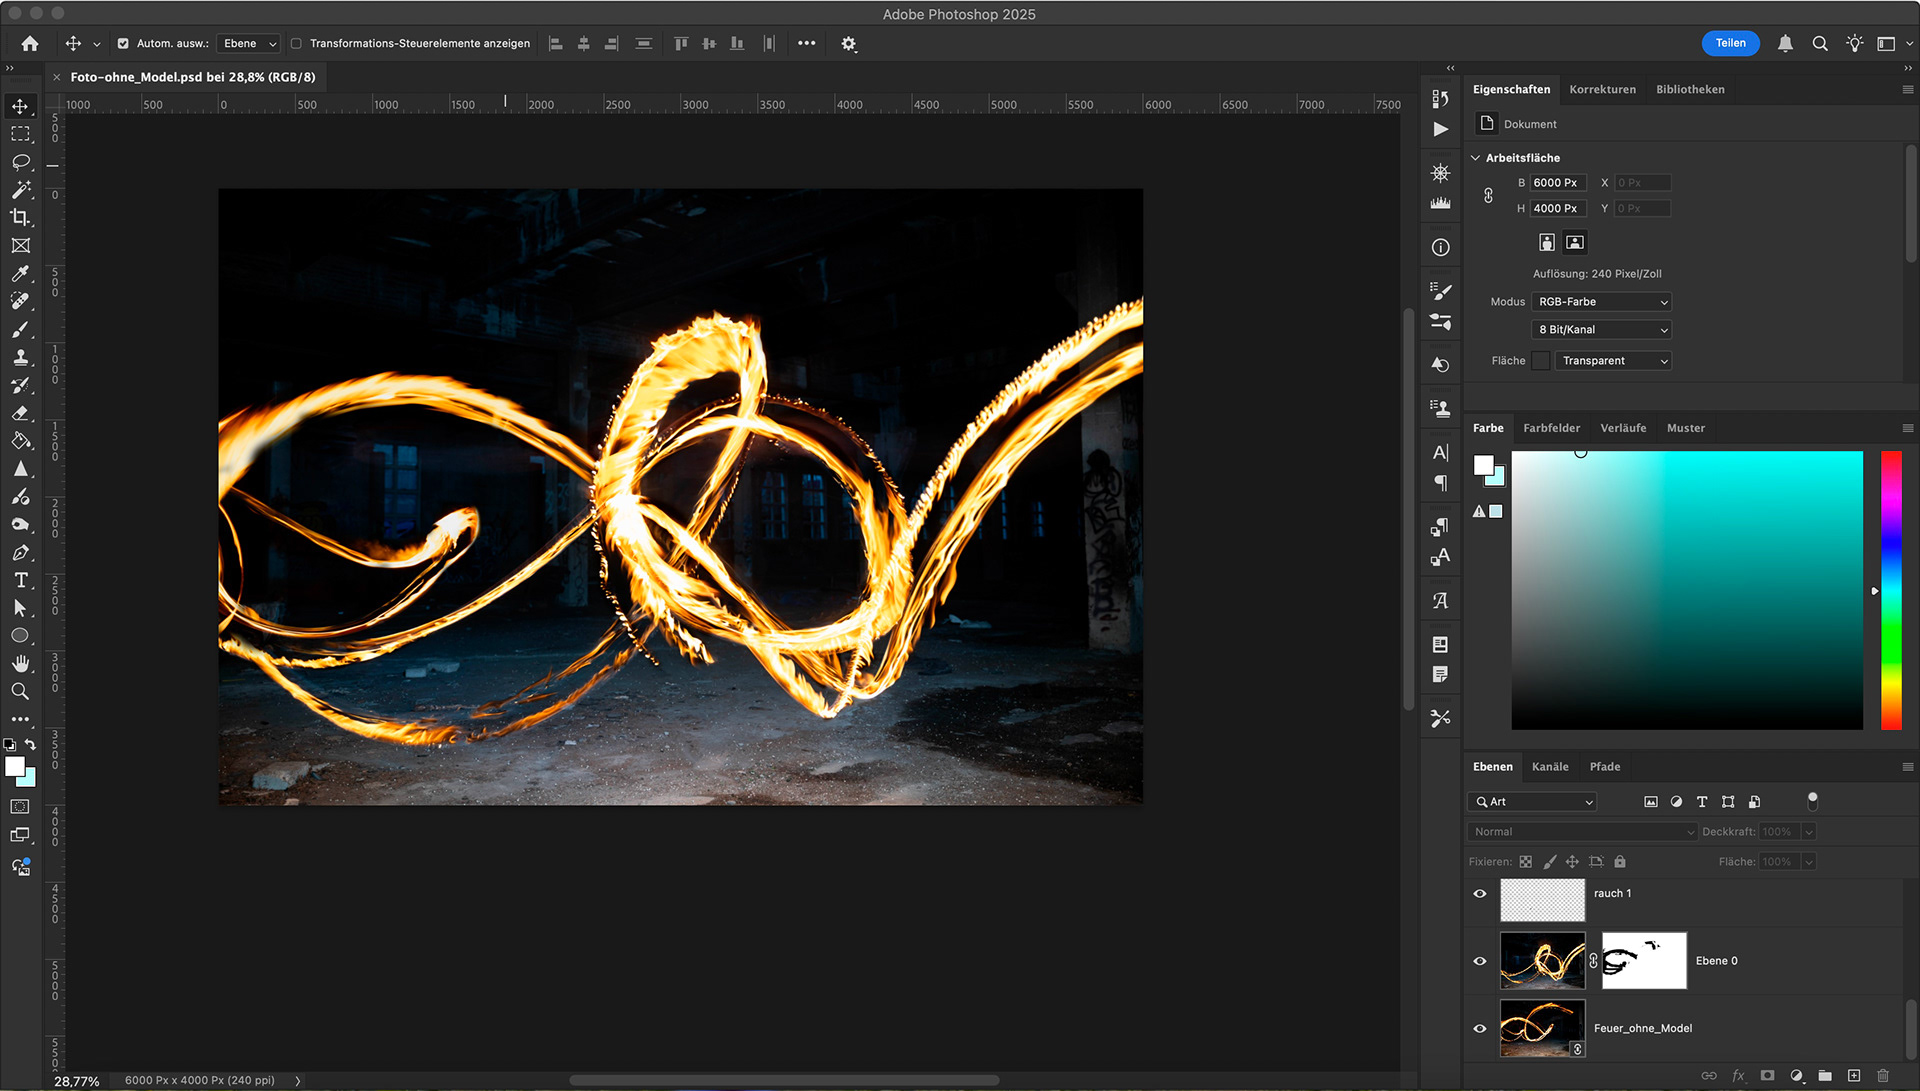Click the Teilen button
Image resolution: width=1920 pixels, height=1091 pixels.
[x=1730, y=43]
